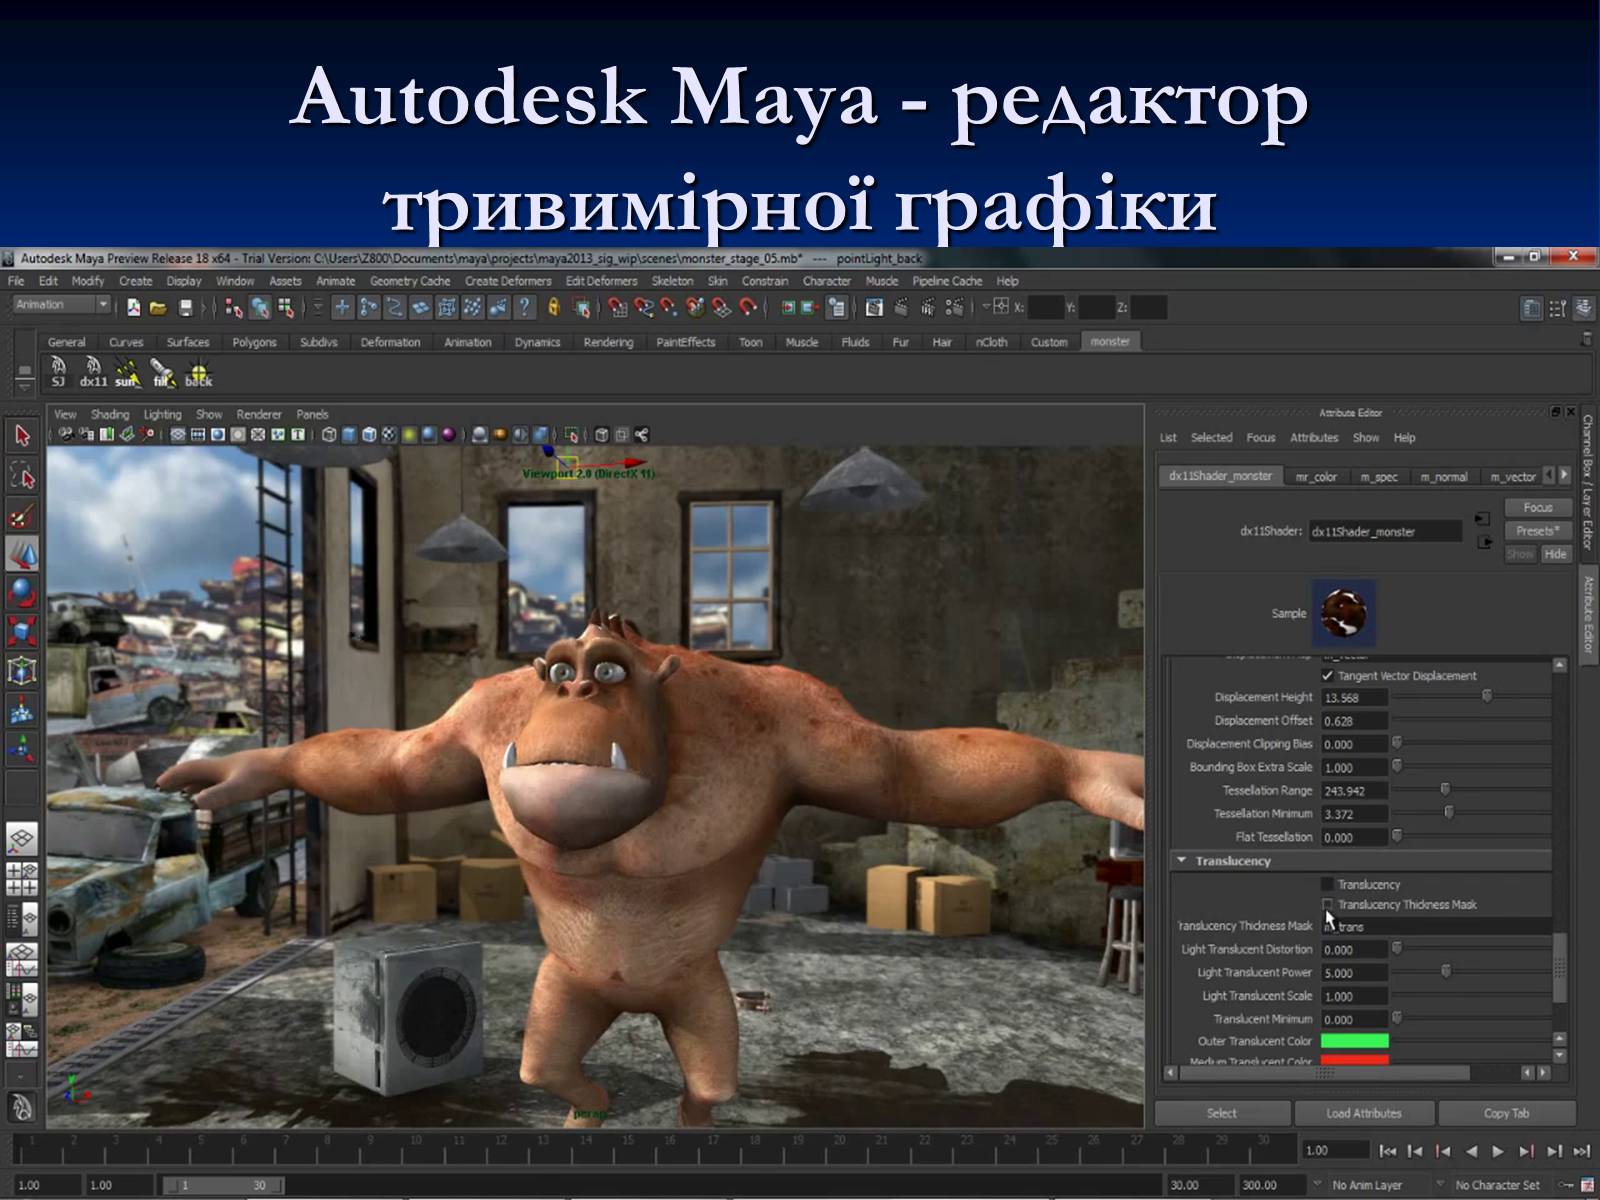The image size is (1600, 1200).
Task: Click the Displacement Height slider handle
Action: pos(1487,696)
